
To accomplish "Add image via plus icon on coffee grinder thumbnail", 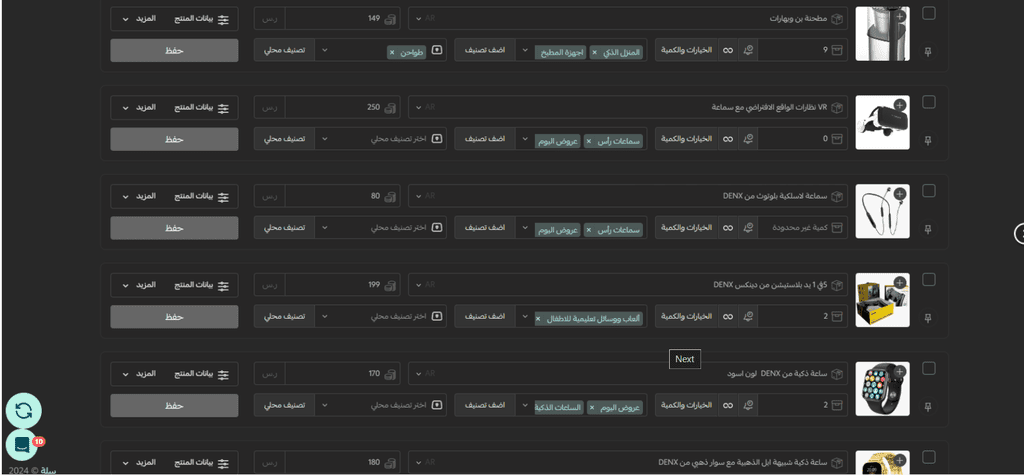I will tap(900, 16).
